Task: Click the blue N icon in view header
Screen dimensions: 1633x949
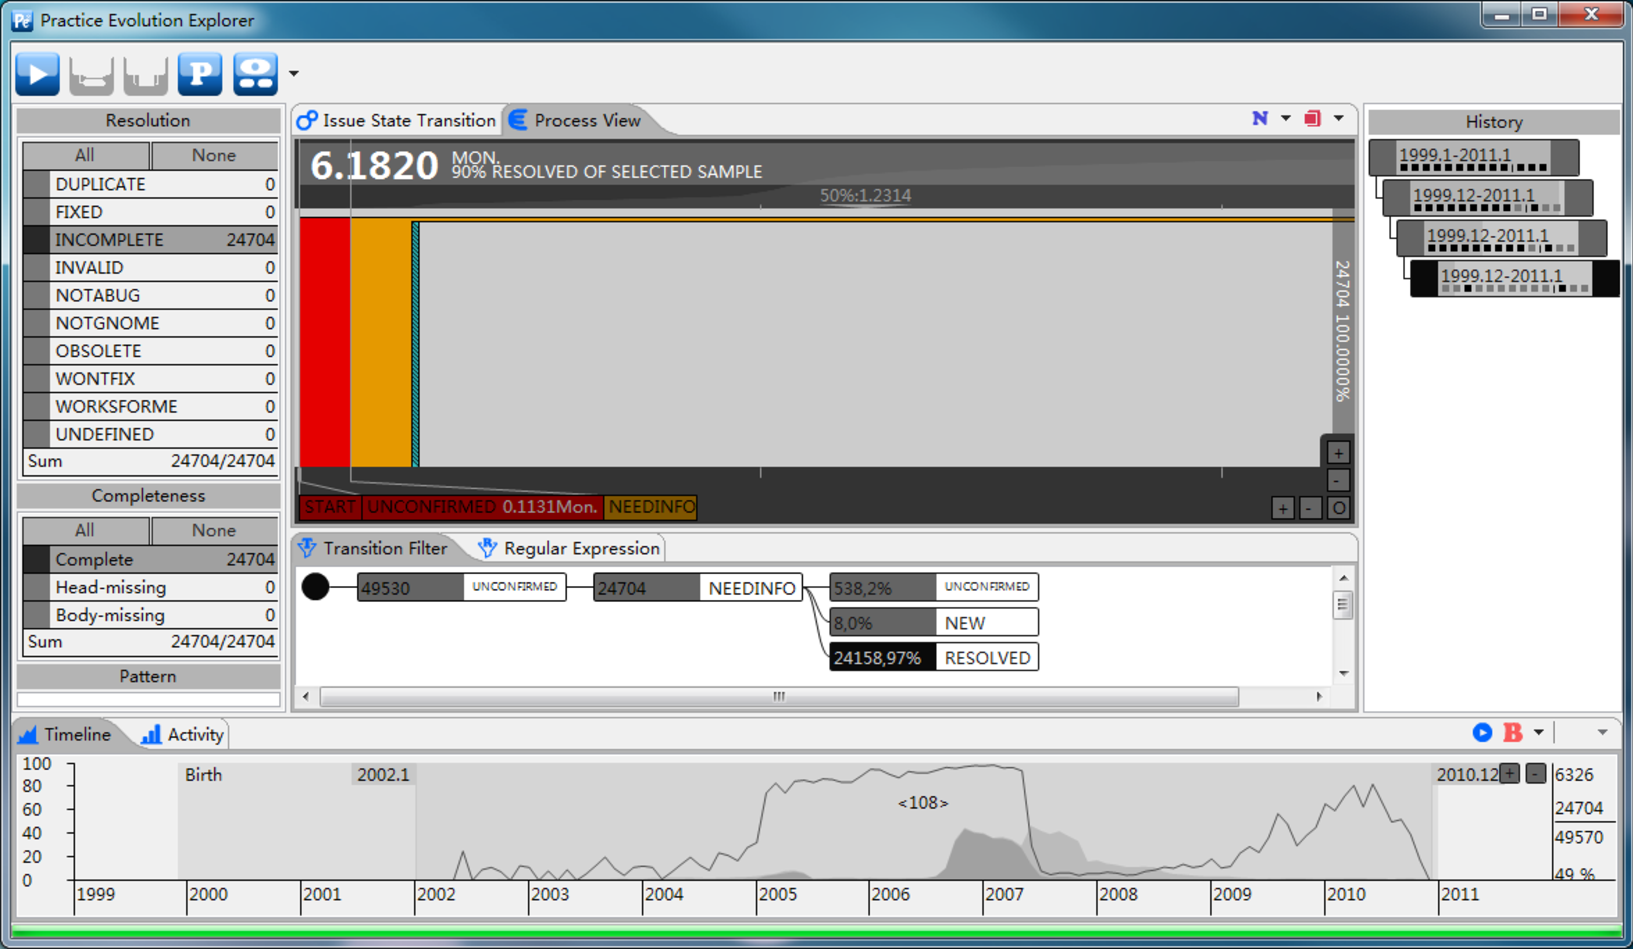Action: pyautogui.click(x=1259, y=119)
